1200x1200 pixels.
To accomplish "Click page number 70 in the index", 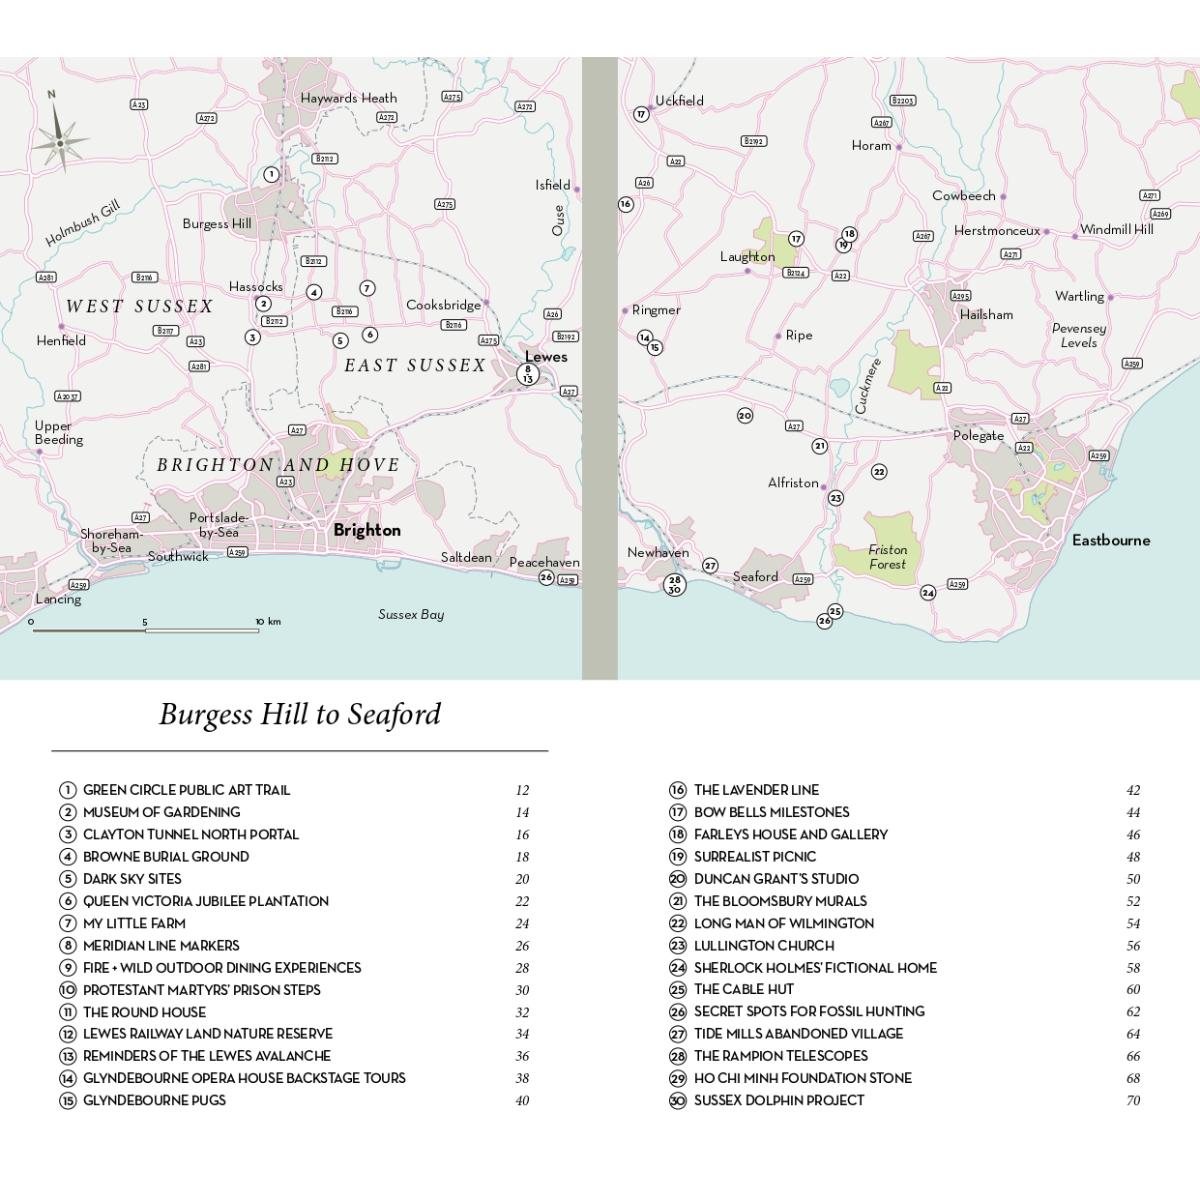I will [1133, 1101].
